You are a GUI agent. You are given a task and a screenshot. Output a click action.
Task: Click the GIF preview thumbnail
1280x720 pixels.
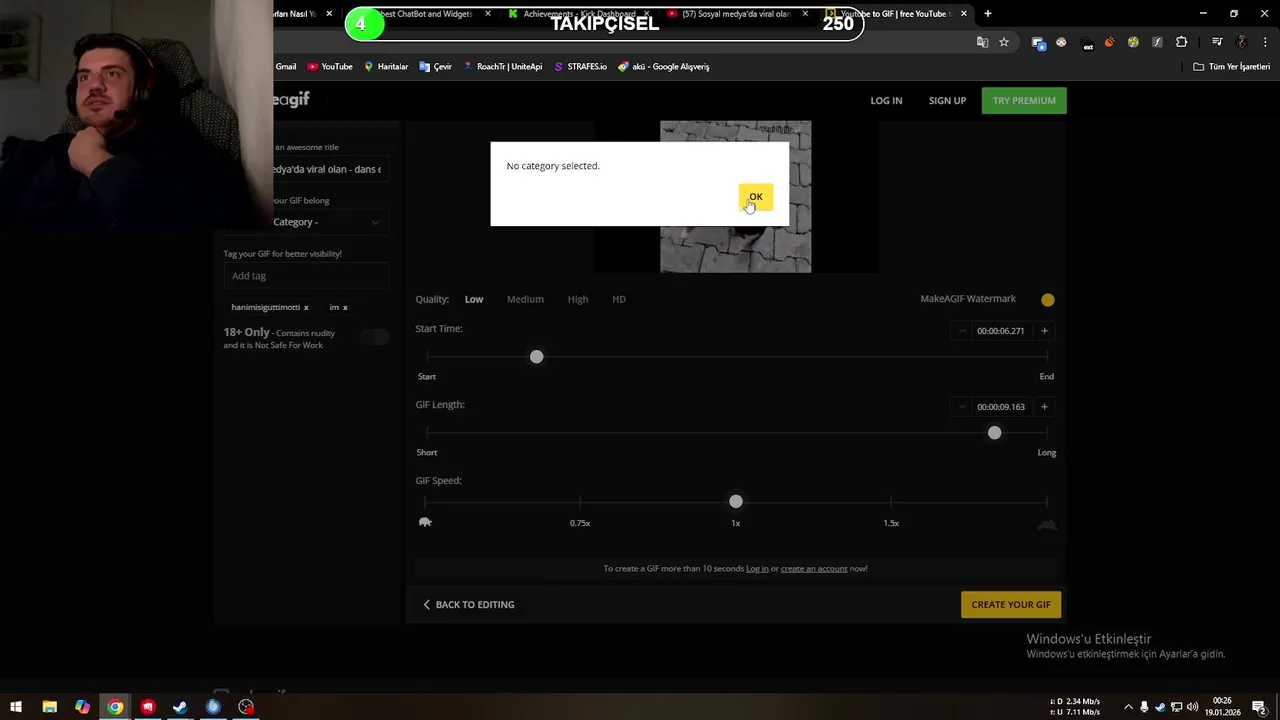(x=736, y=197)
